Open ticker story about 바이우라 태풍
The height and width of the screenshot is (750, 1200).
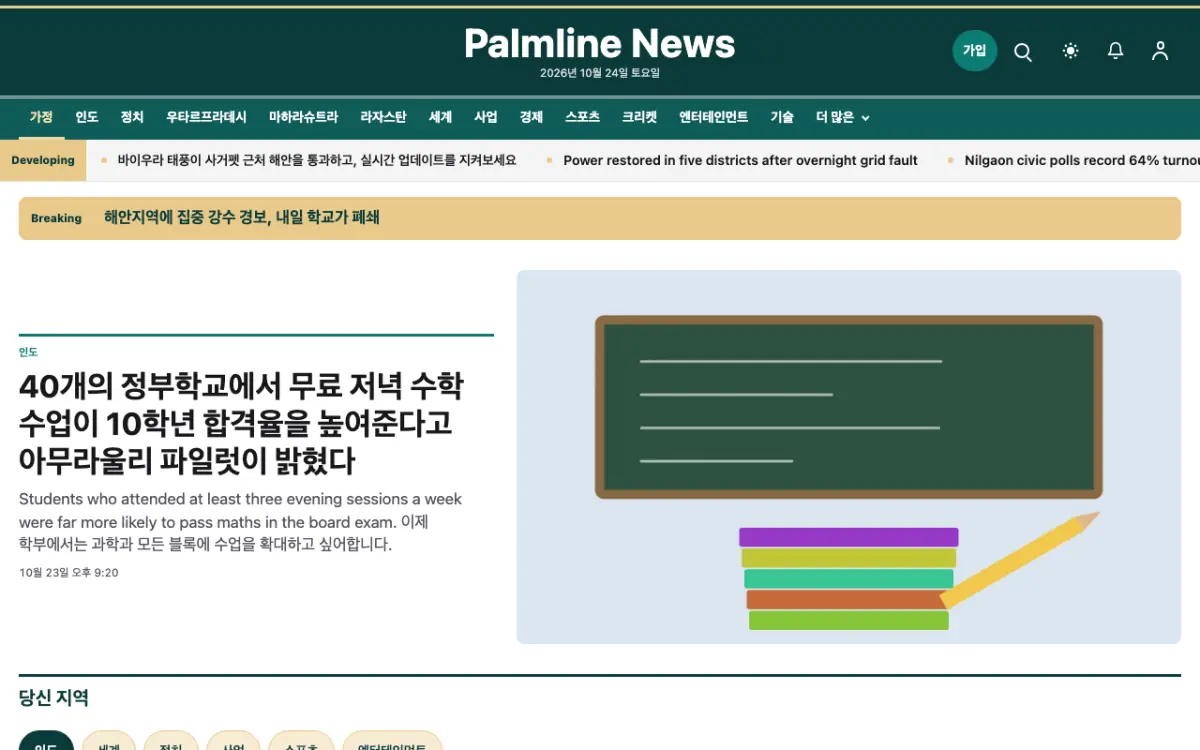[x=317, y=160]
